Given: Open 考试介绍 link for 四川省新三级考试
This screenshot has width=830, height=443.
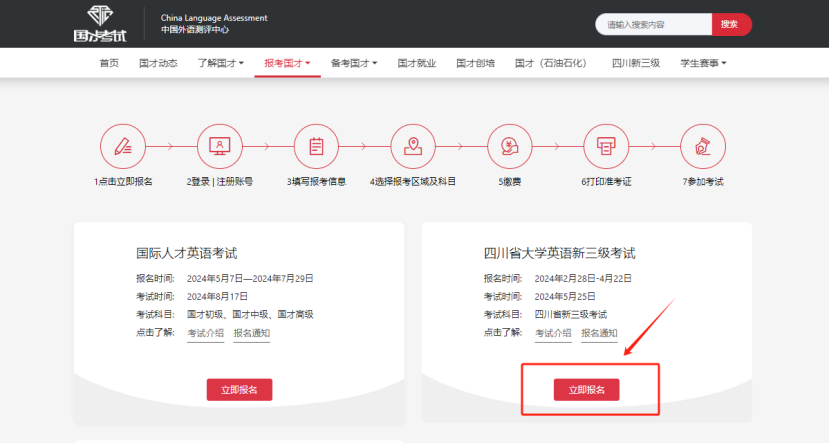Looking at the screenshot, I should (x=553, y=333).
